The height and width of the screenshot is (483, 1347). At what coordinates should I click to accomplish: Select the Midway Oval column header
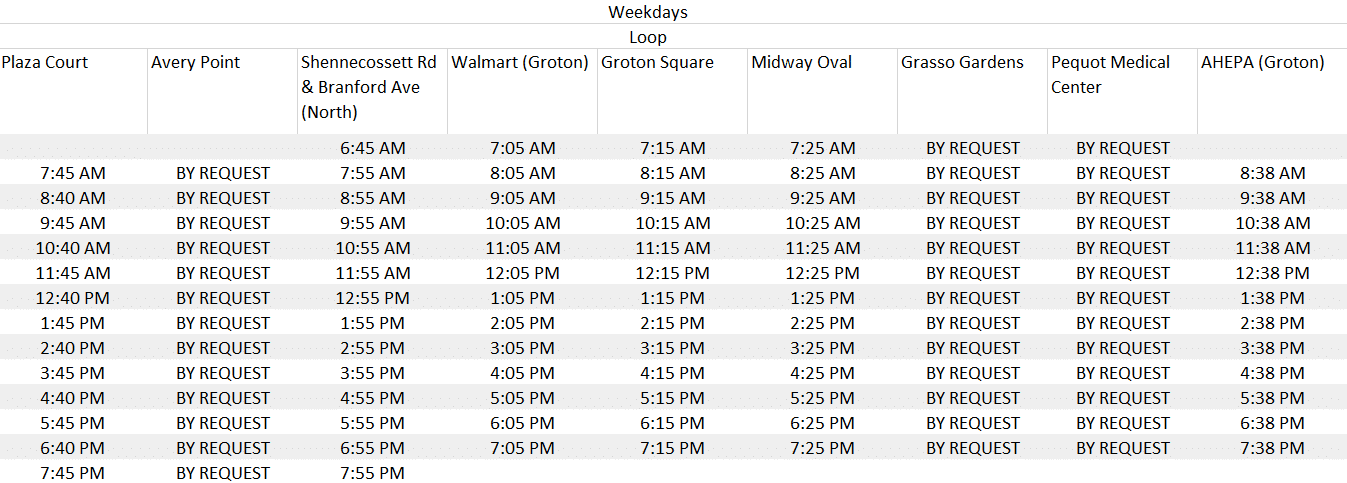coord(802,62)
